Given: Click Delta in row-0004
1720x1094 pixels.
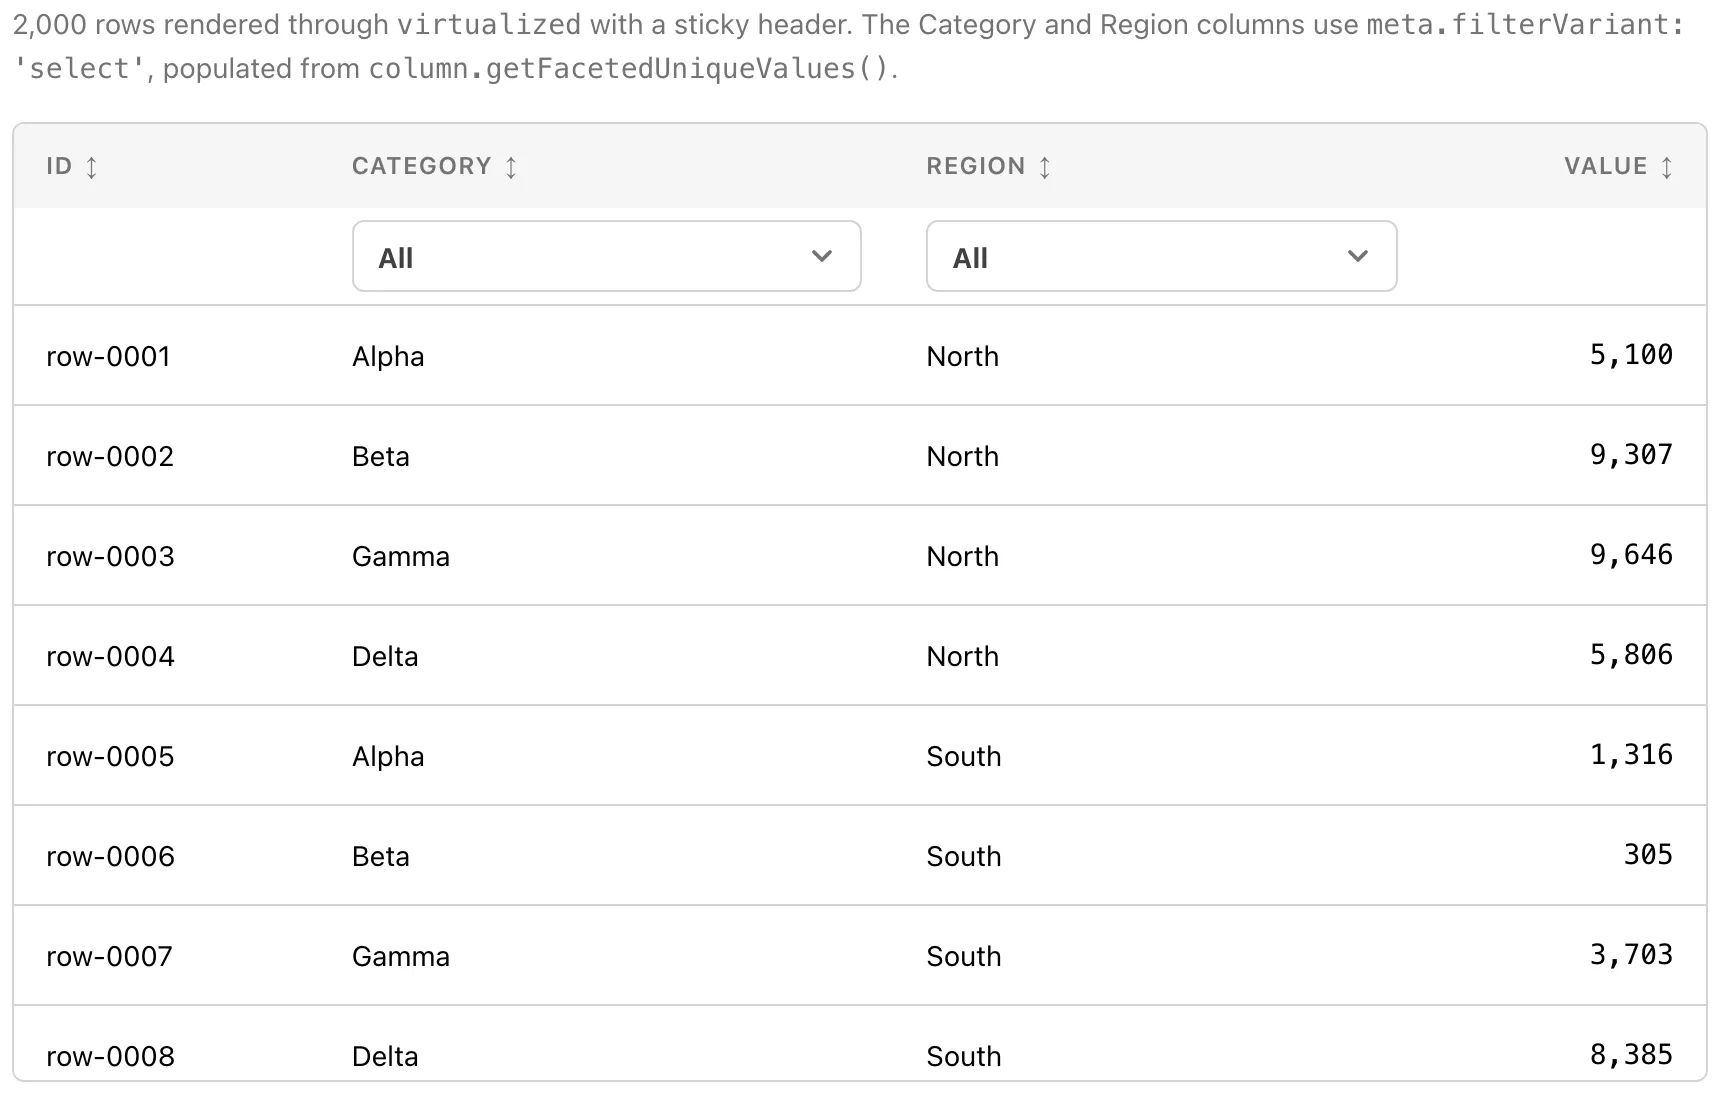Looking at the screenshot, I should click(x=385, y=657).
